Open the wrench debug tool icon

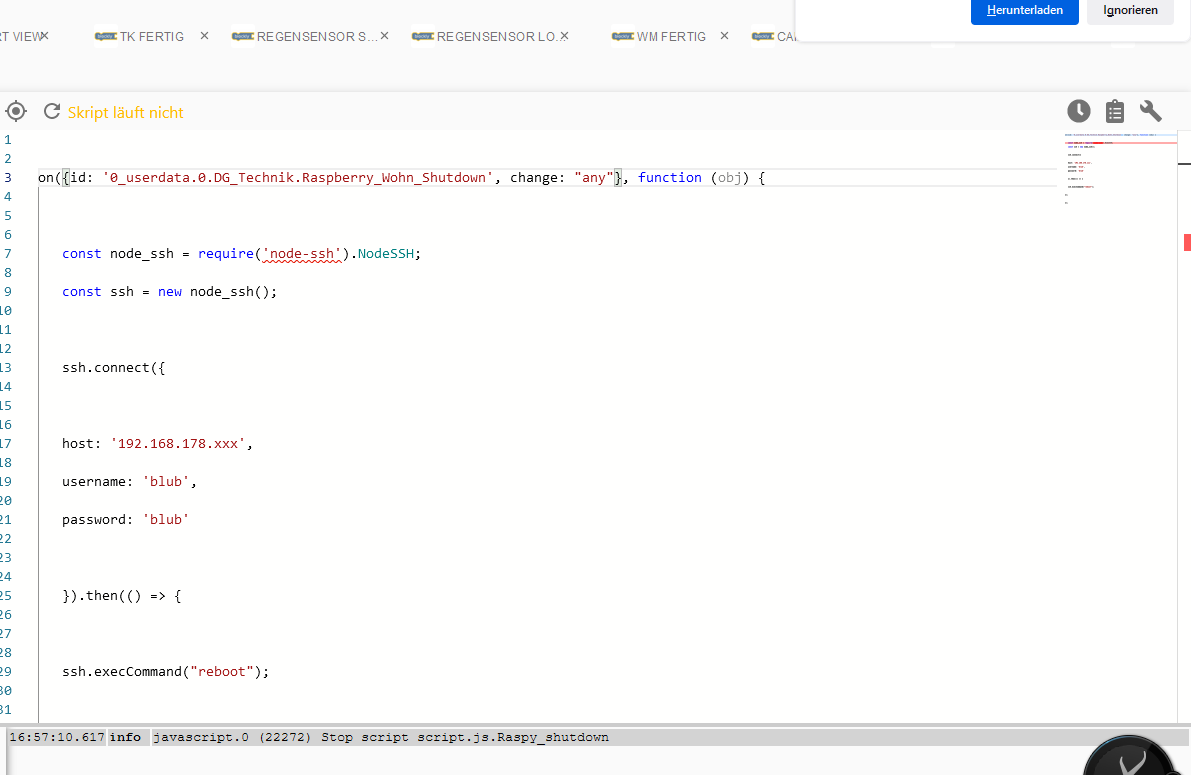[x=1151, y=111]
